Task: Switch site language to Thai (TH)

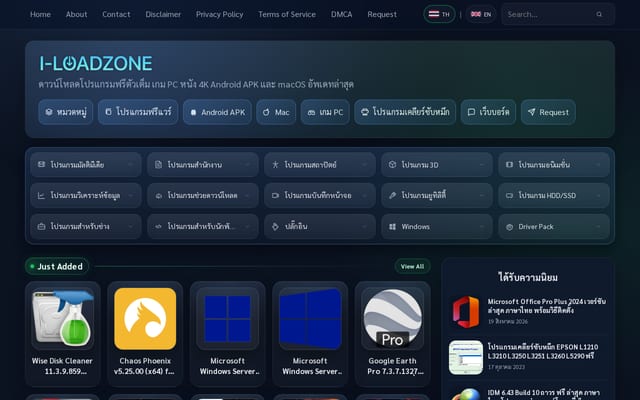Action: coord(439,14)
